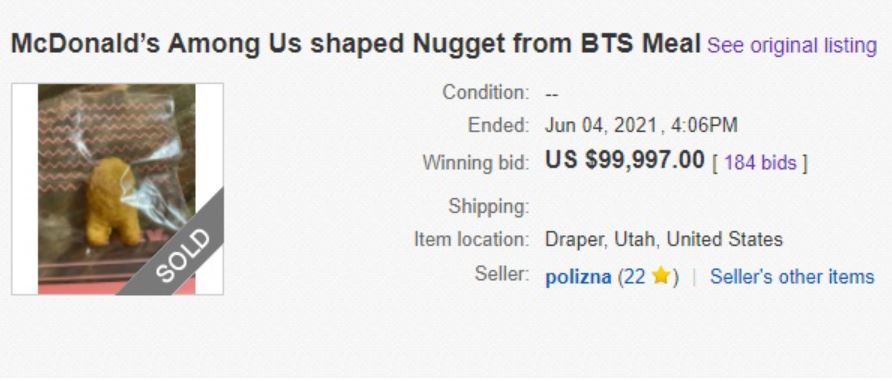Select the Draper, Utah, United States text
The height and width of the screenshot is (381, 892).
point(664,239)
